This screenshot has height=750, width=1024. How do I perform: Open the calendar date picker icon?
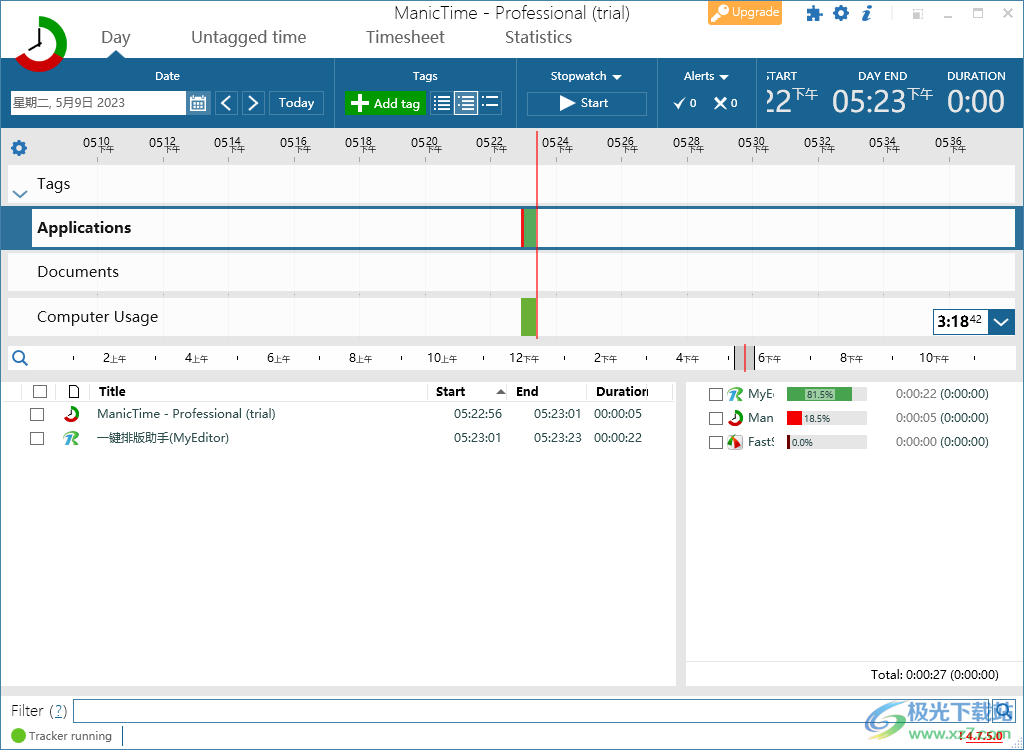pyautogui.click(x=198, y=103)
